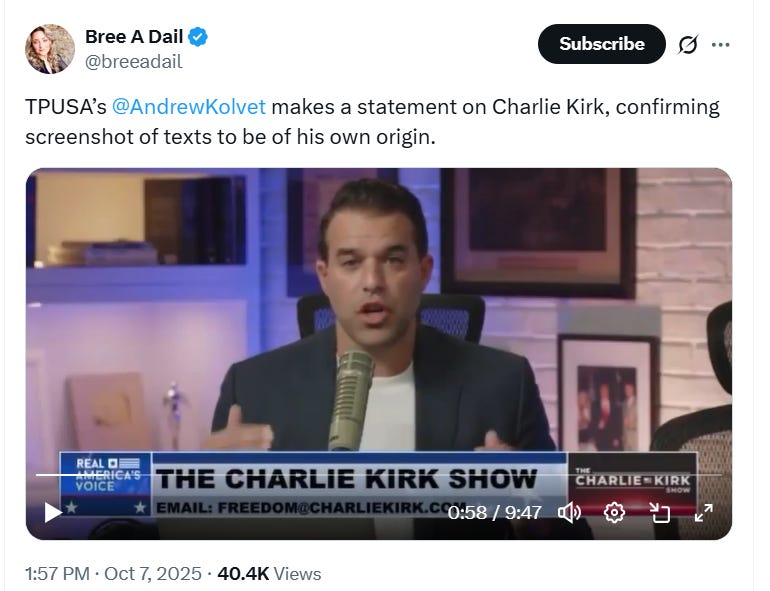The width and height of the screenshot is (770, 591).
Task: Open the @AndrewKolvet mention link
Action: tap(189, 107)
